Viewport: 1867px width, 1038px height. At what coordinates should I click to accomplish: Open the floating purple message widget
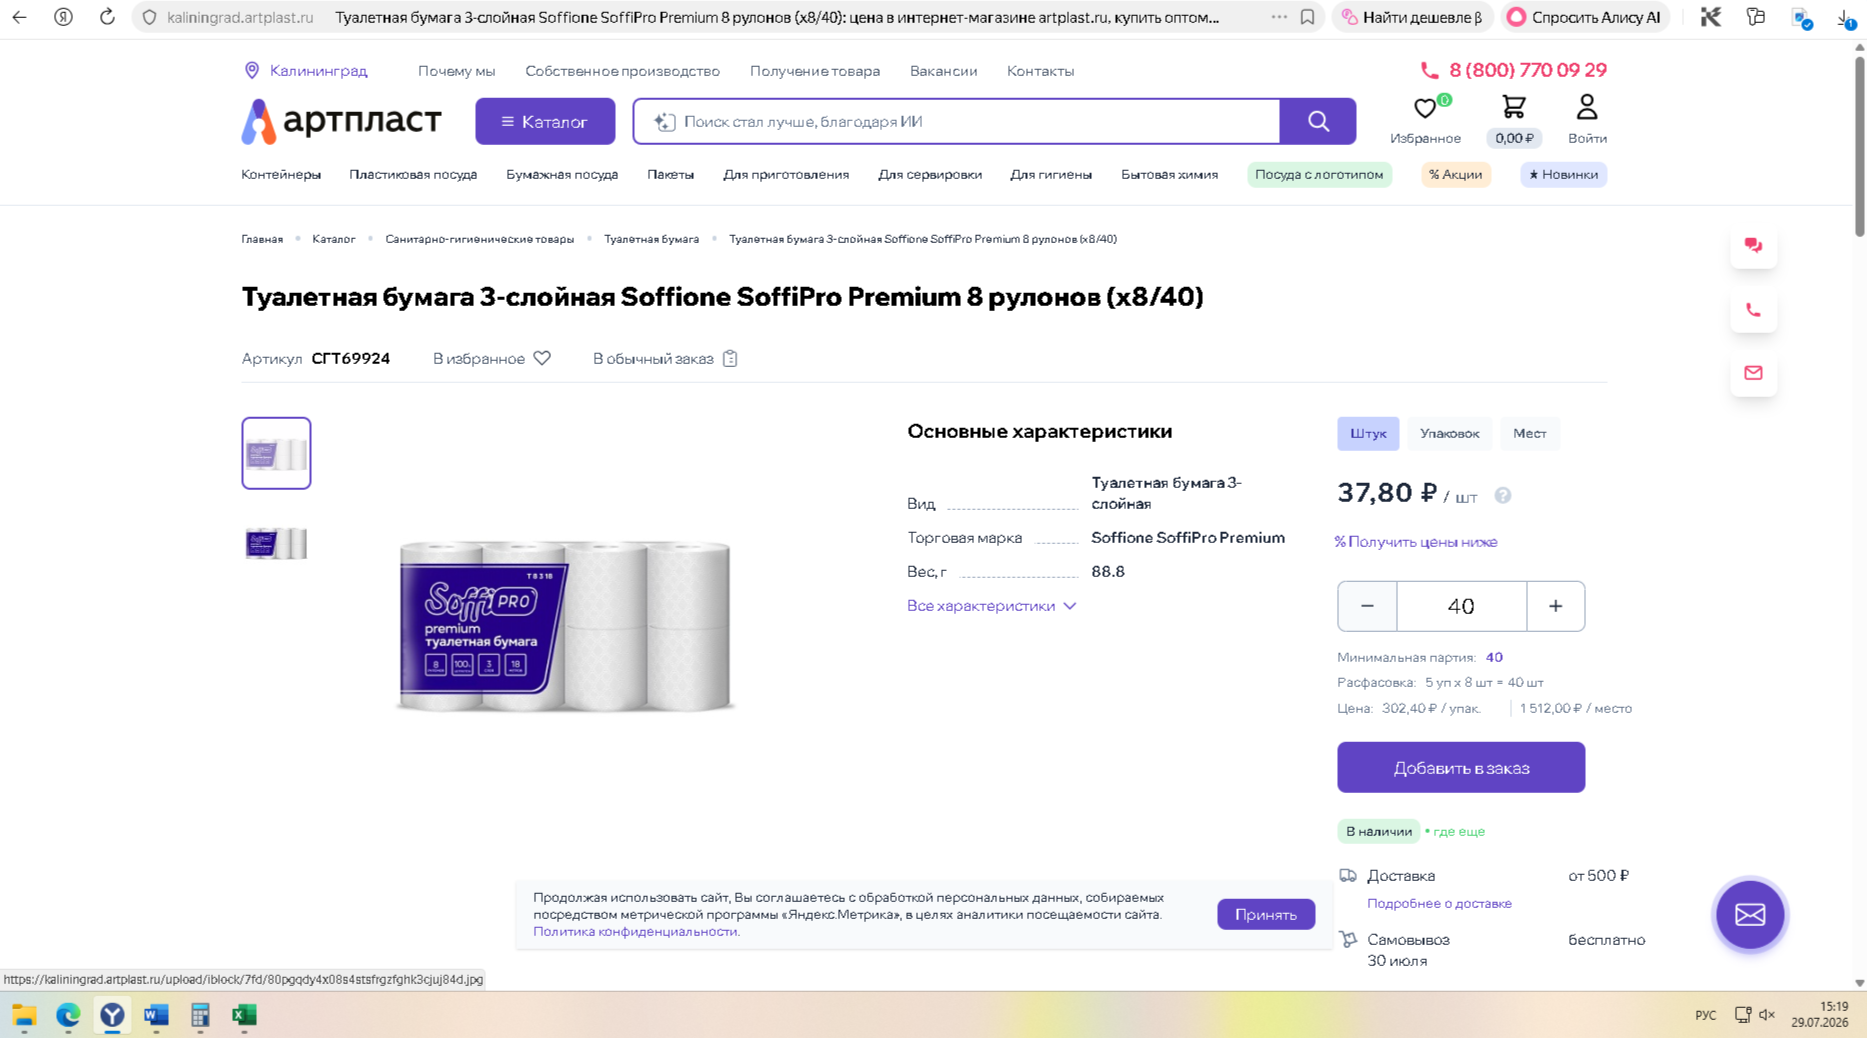tap(1750, 914)
